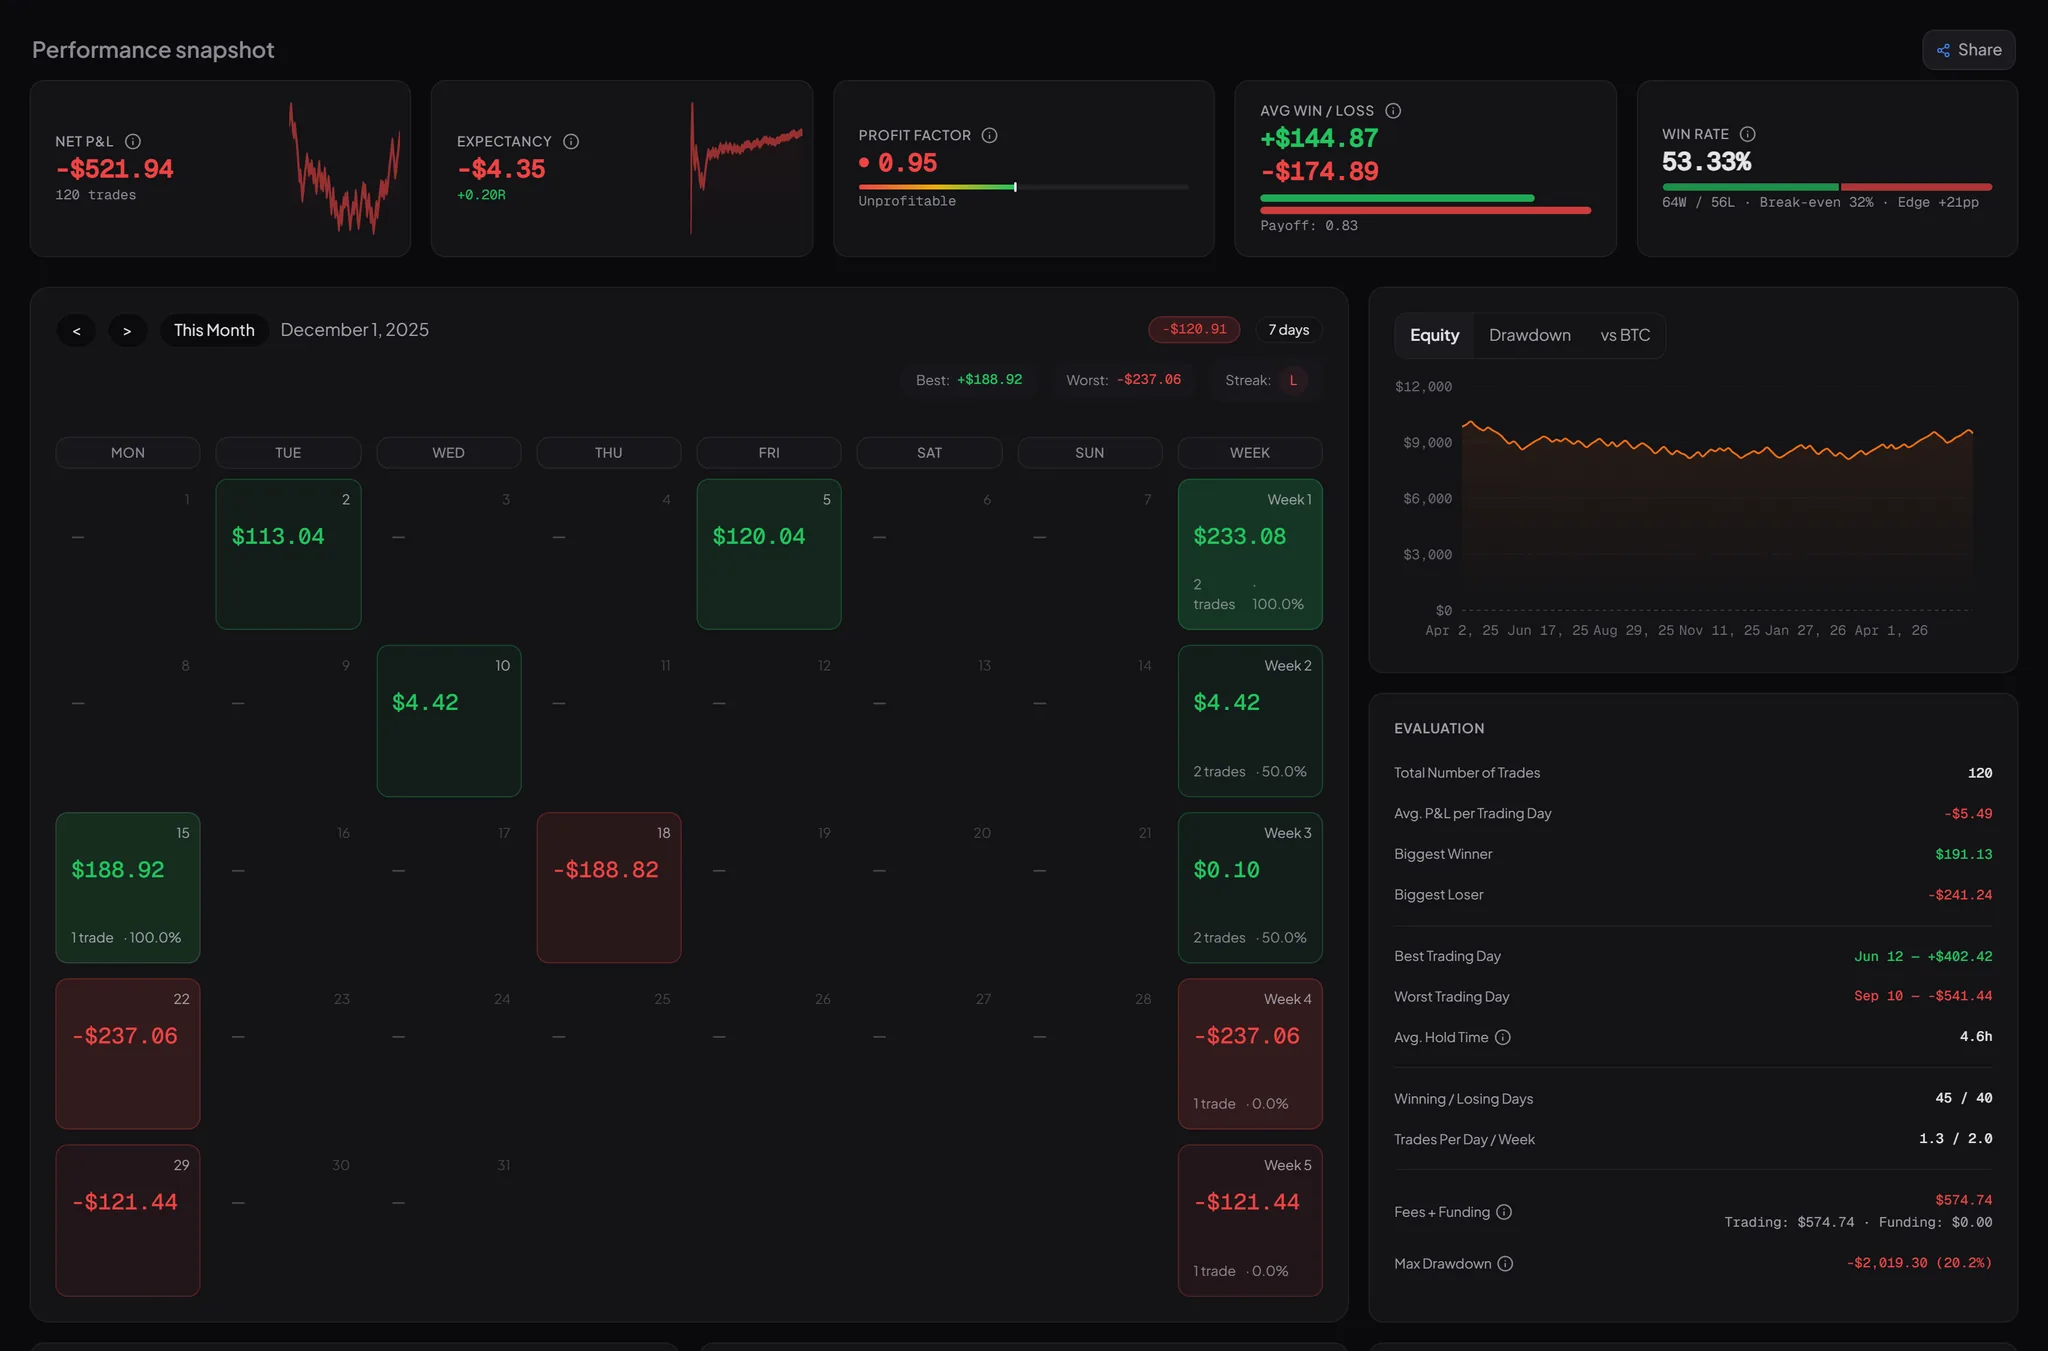The image size is (2048, 1351).
Task: Click the Trades Per Day / Week value 1.3 / 2.0
Action: point(1956,1140)
